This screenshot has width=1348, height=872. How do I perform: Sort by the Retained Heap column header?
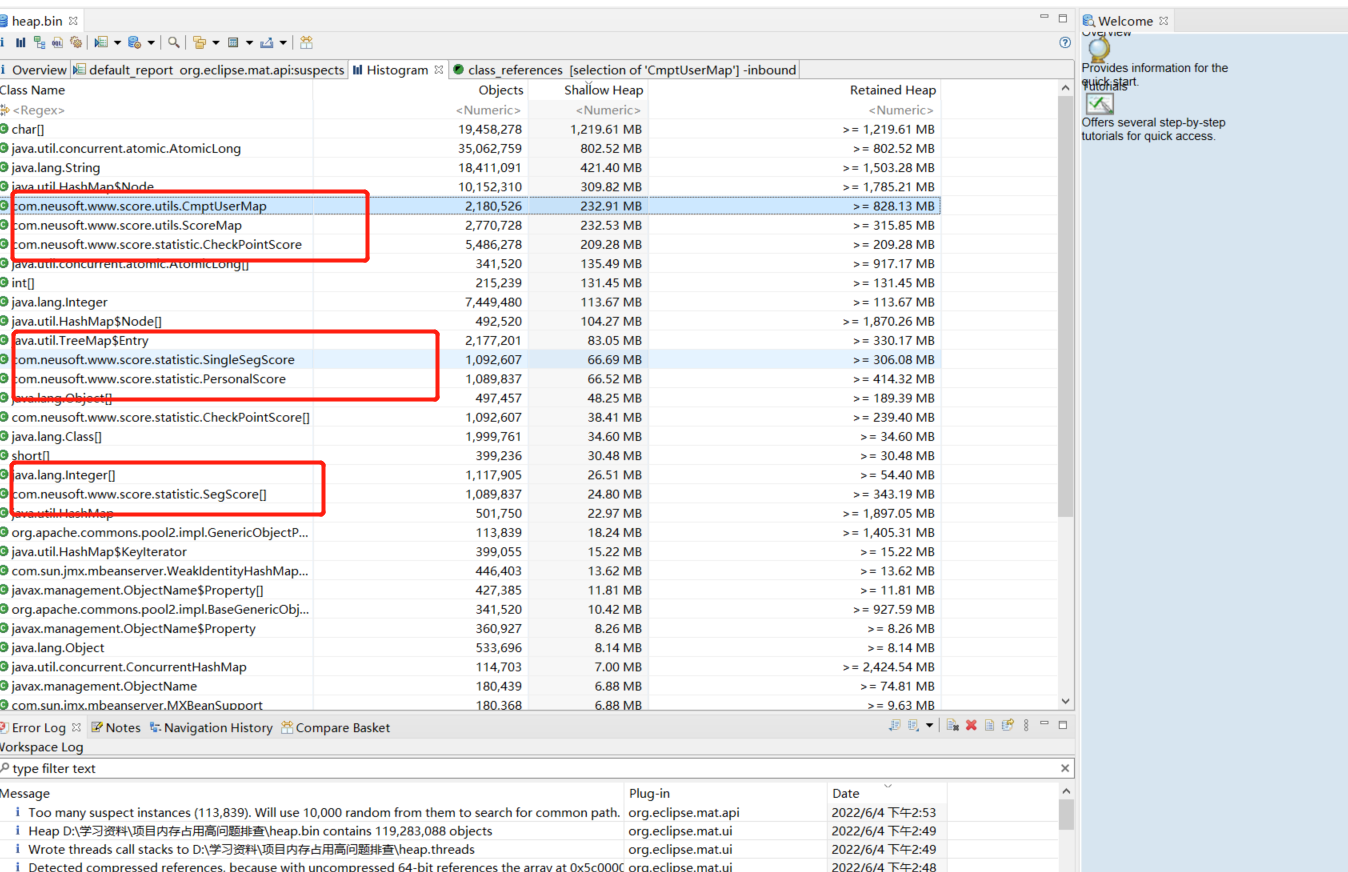[x=794, y=90]
